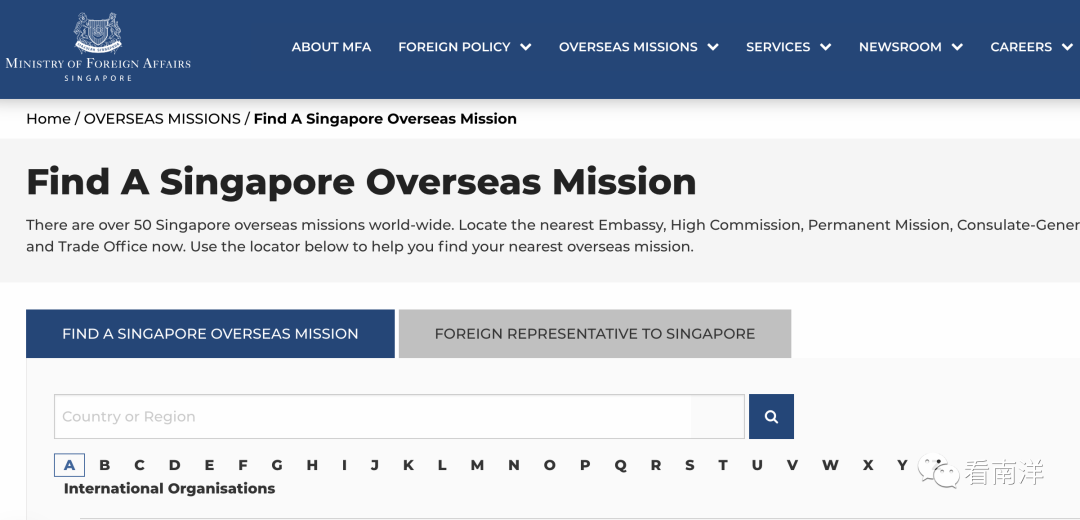
Task: Open the NEWSROOM menu
Action: [900, 47]
